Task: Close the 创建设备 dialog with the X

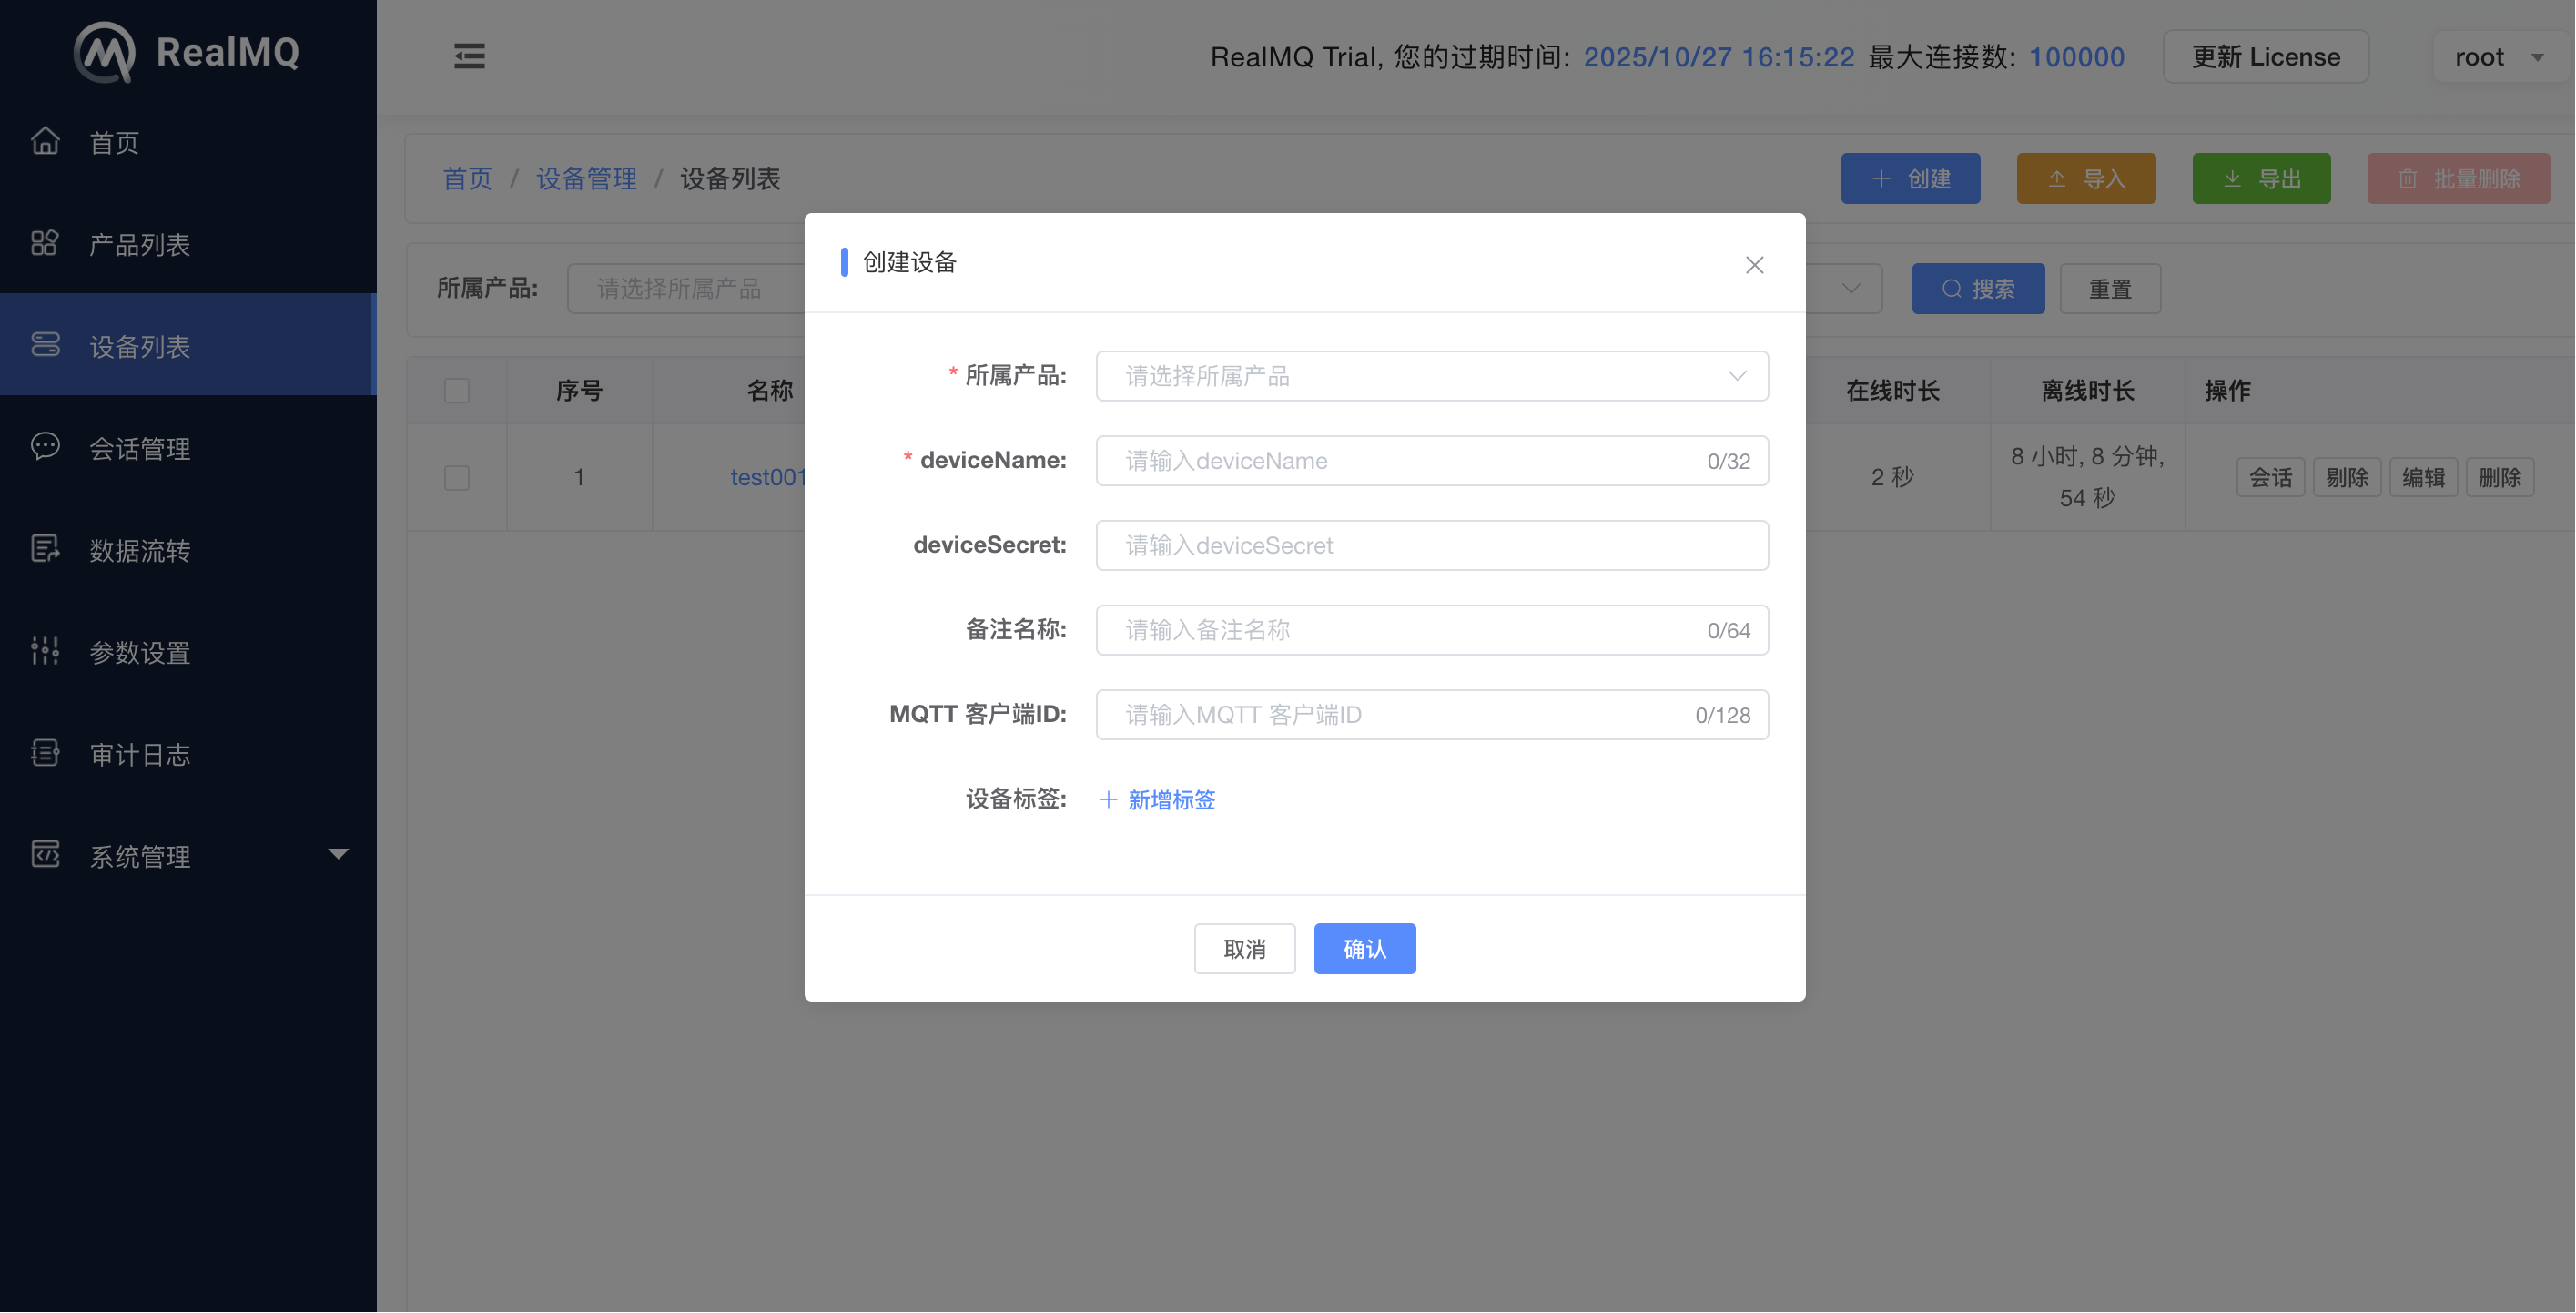Action: point(1754,265)
